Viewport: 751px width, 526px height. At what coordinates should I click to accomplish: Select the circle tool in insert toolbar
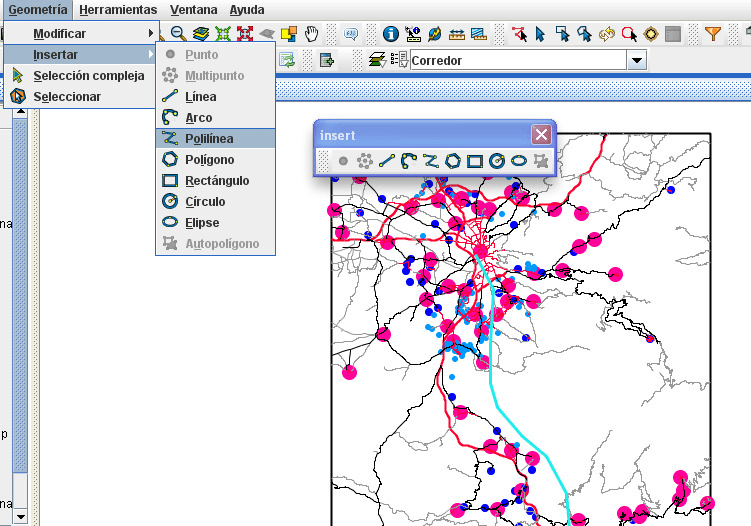(497, 160)
